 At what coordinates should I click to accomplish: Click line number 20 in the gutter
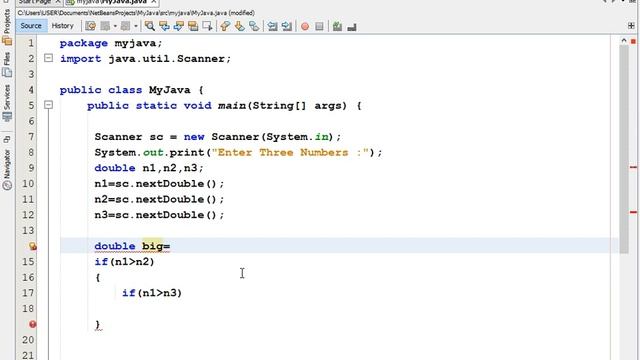click(x=28, y=340)
